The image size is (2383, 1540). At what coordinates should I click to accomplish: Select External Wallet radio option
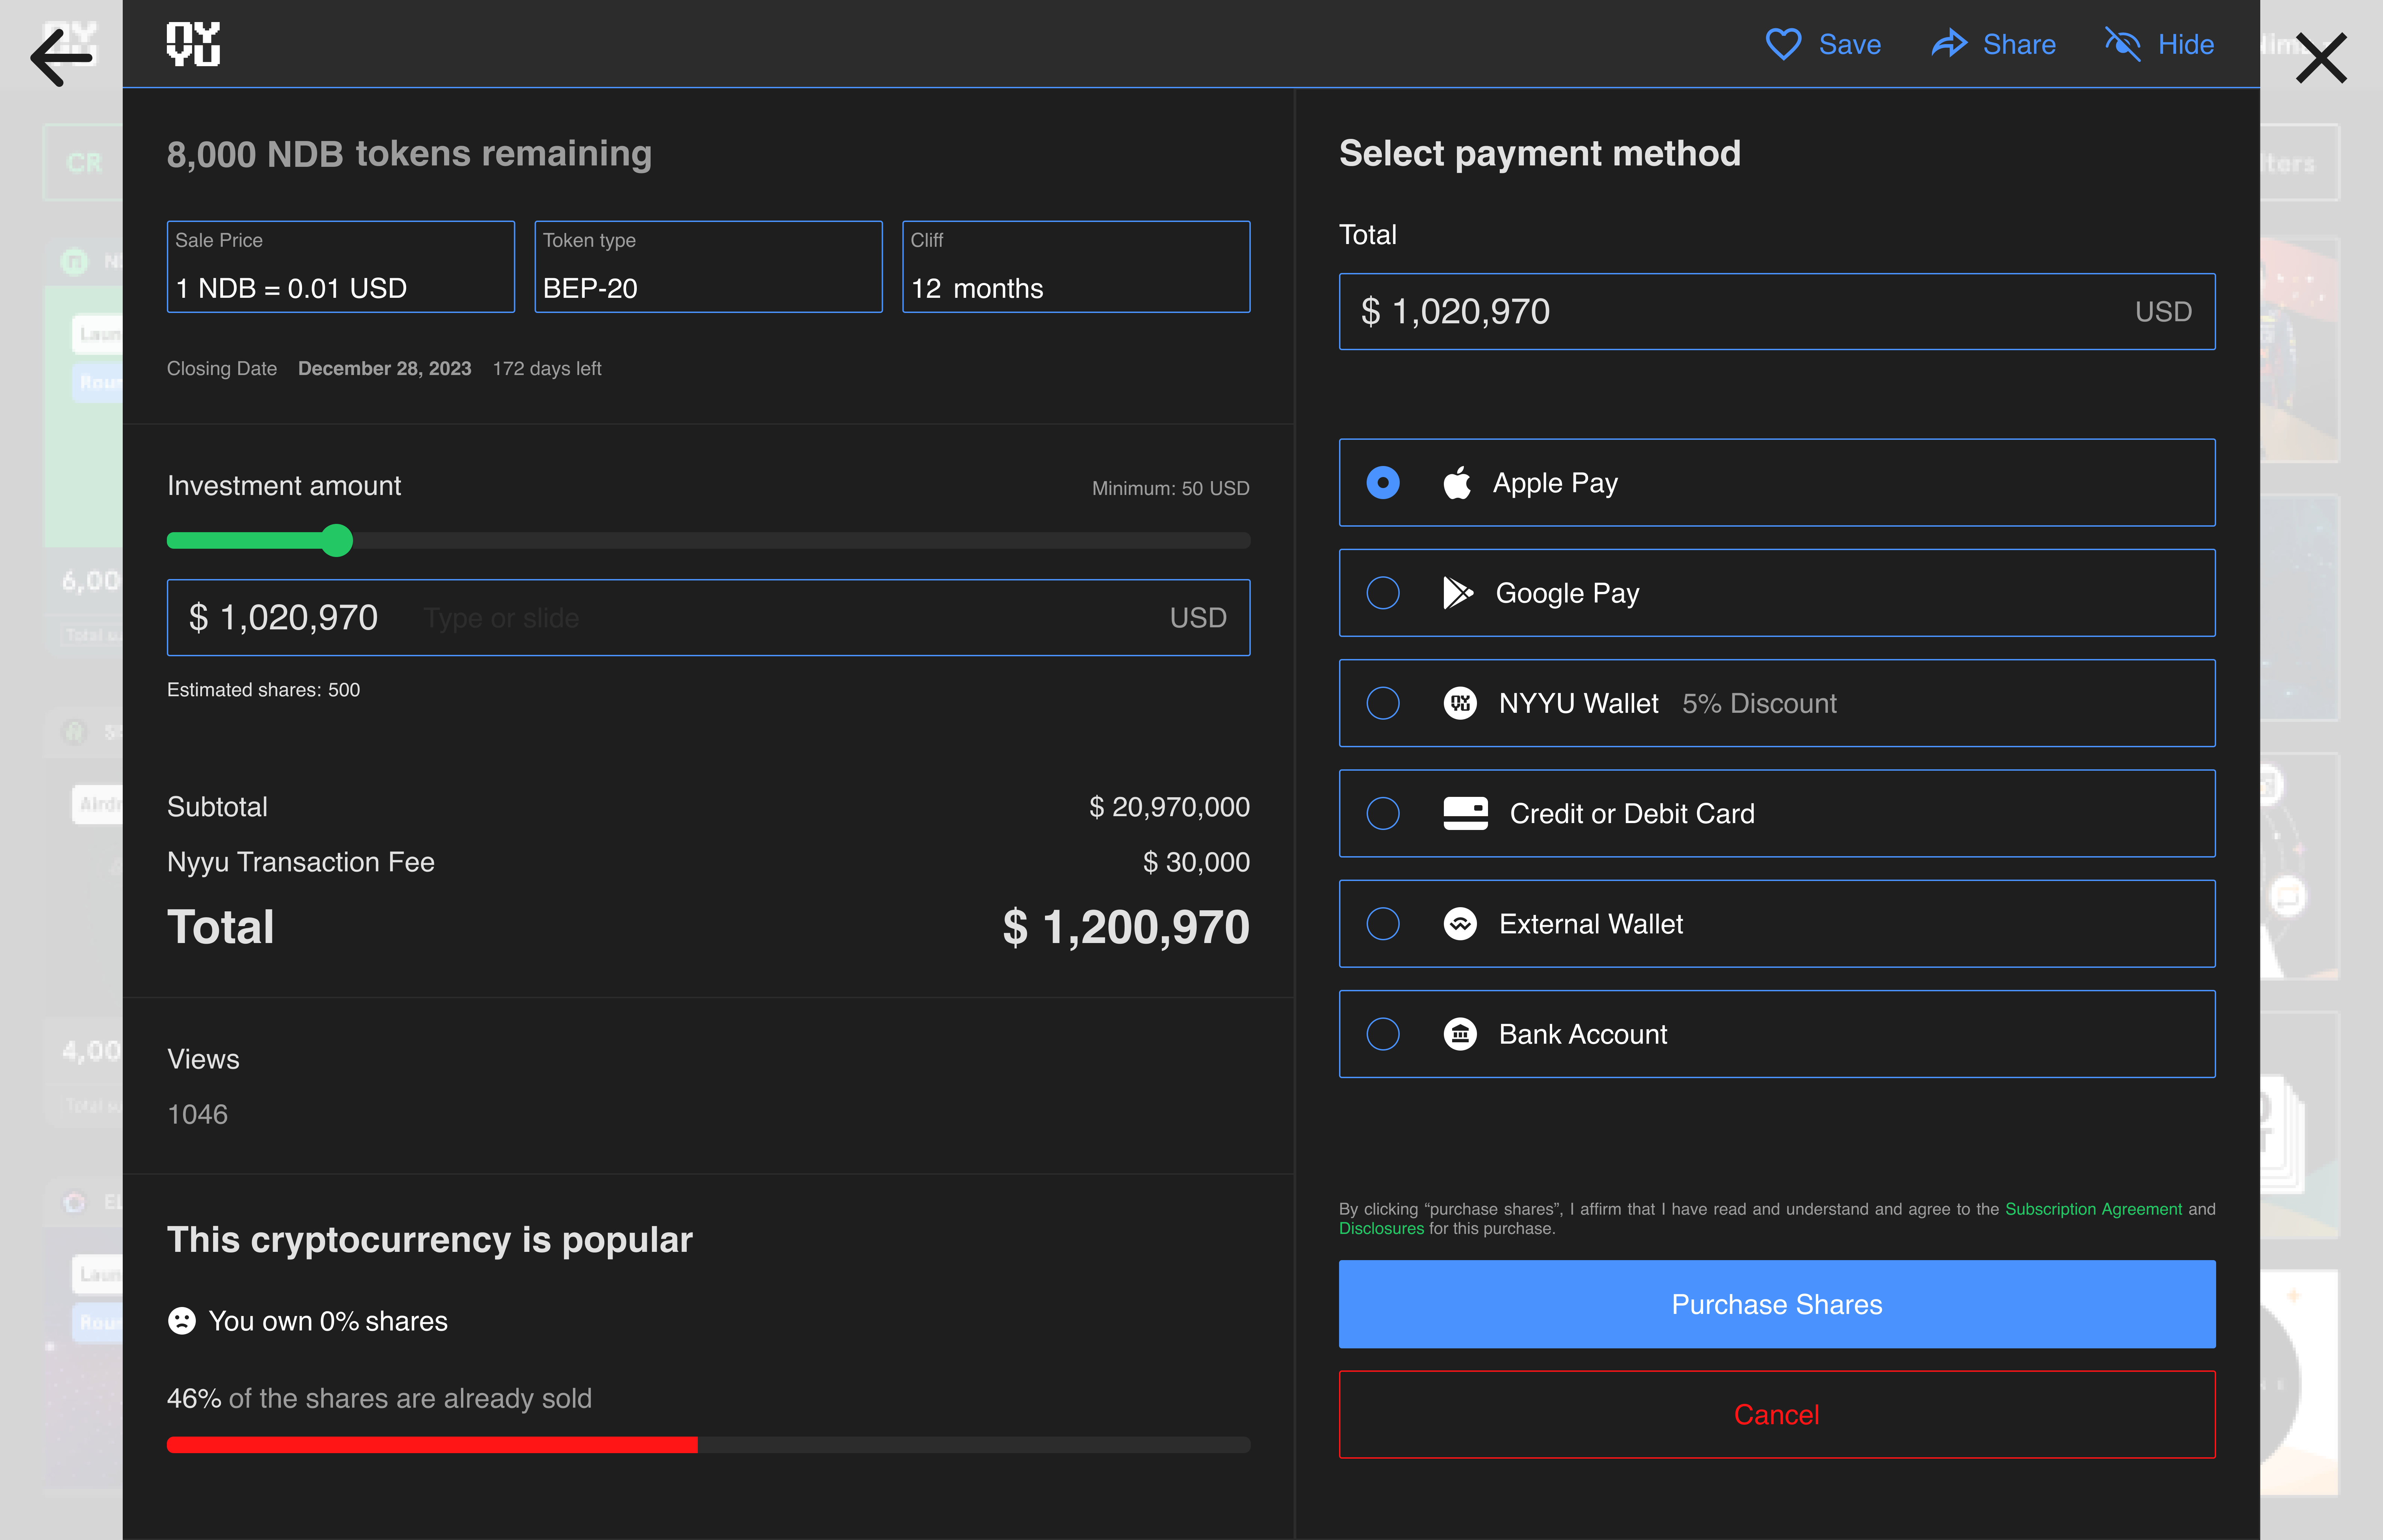click(1382, 924)
